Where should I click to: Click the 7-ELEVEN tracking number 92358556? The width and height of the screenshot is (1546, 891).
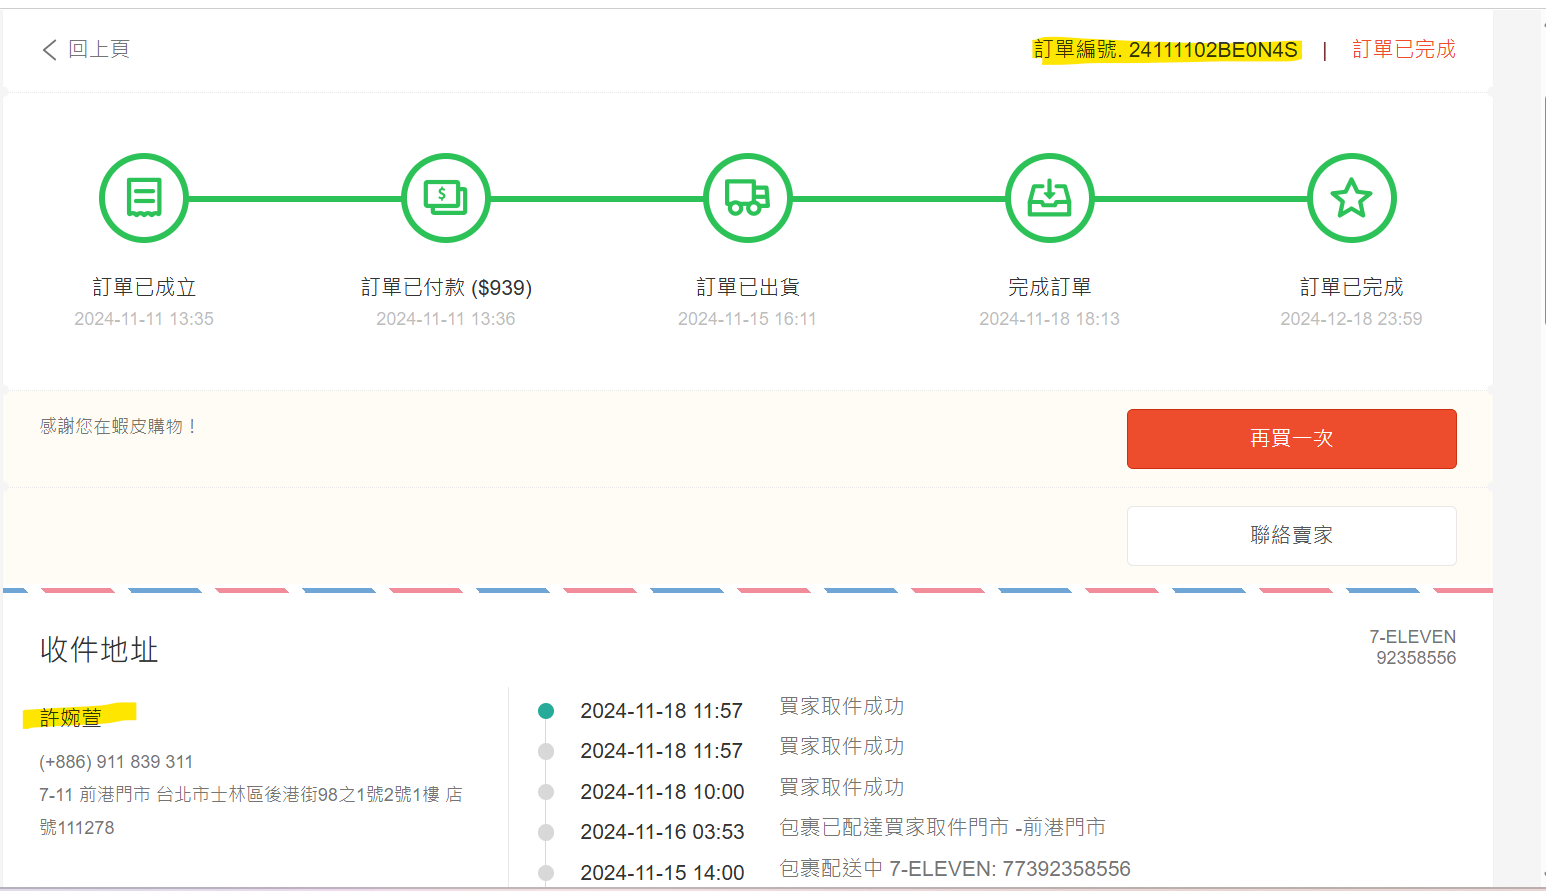tap(1415, 658)
